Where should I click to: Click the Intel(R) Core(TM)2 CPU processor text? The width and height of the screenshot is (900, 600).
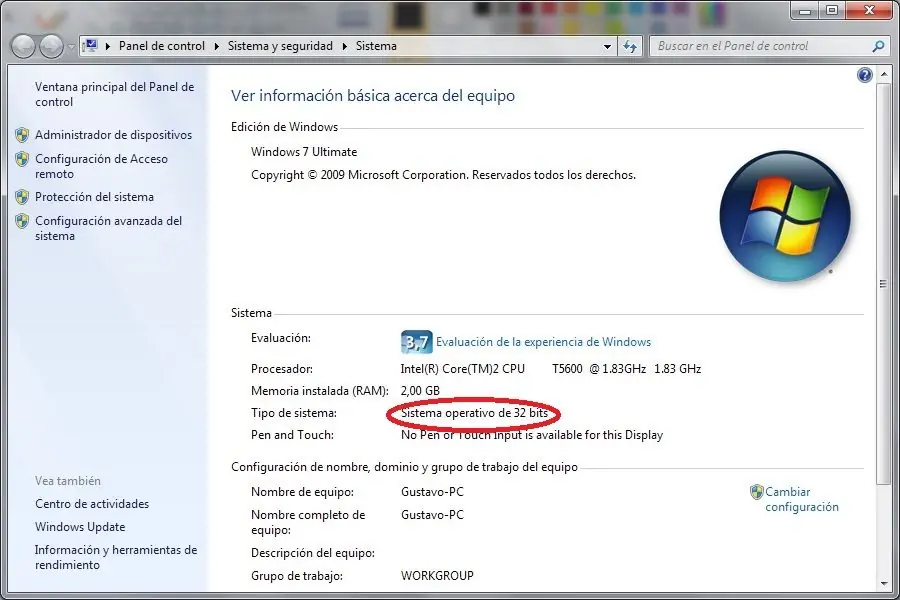pyautogui.click(x=463, y=369)
